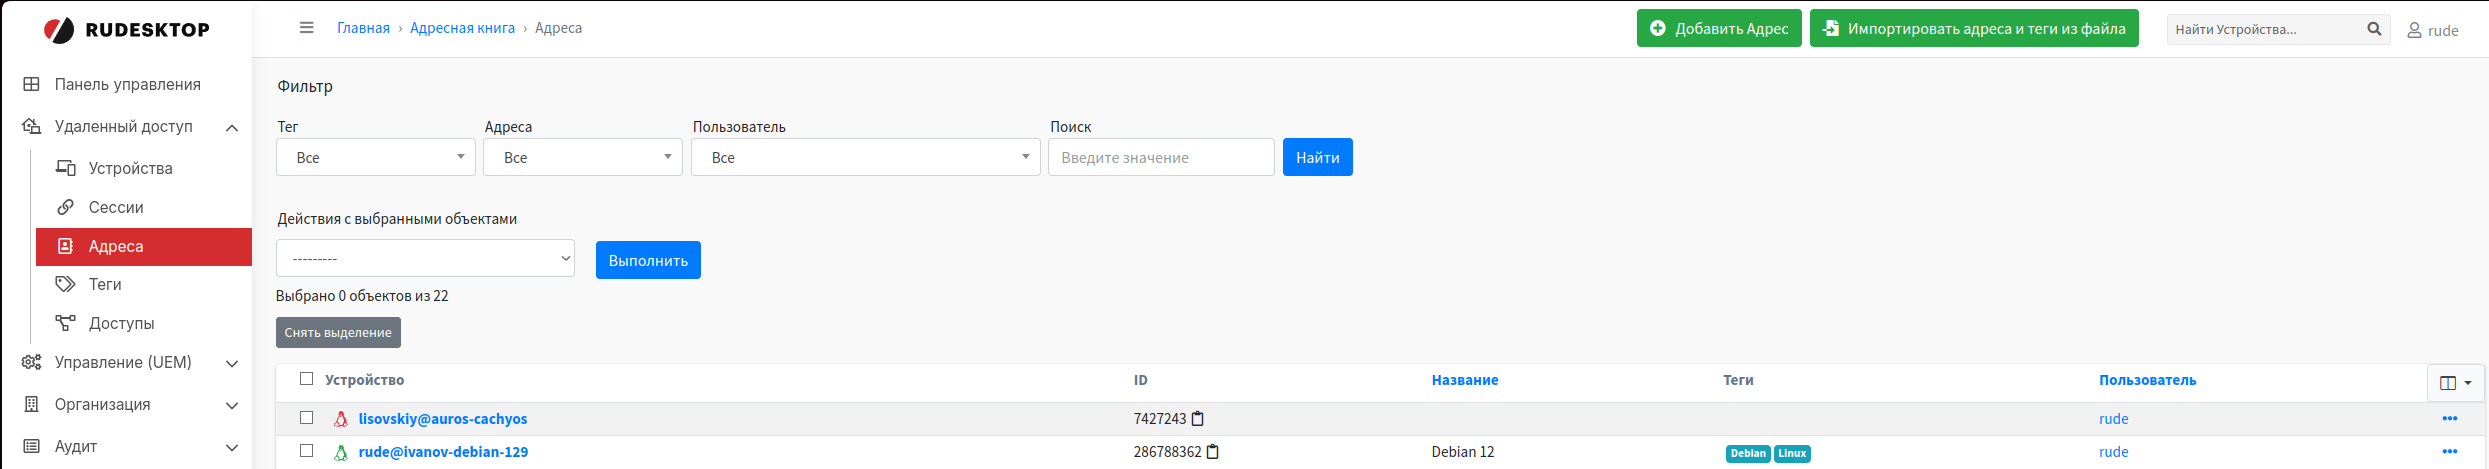The width and height of the screenshot is (2489, 469).
Task: Open the Пользователь filter dropdown
Action: pyautogui.click(x=865, y=158)
